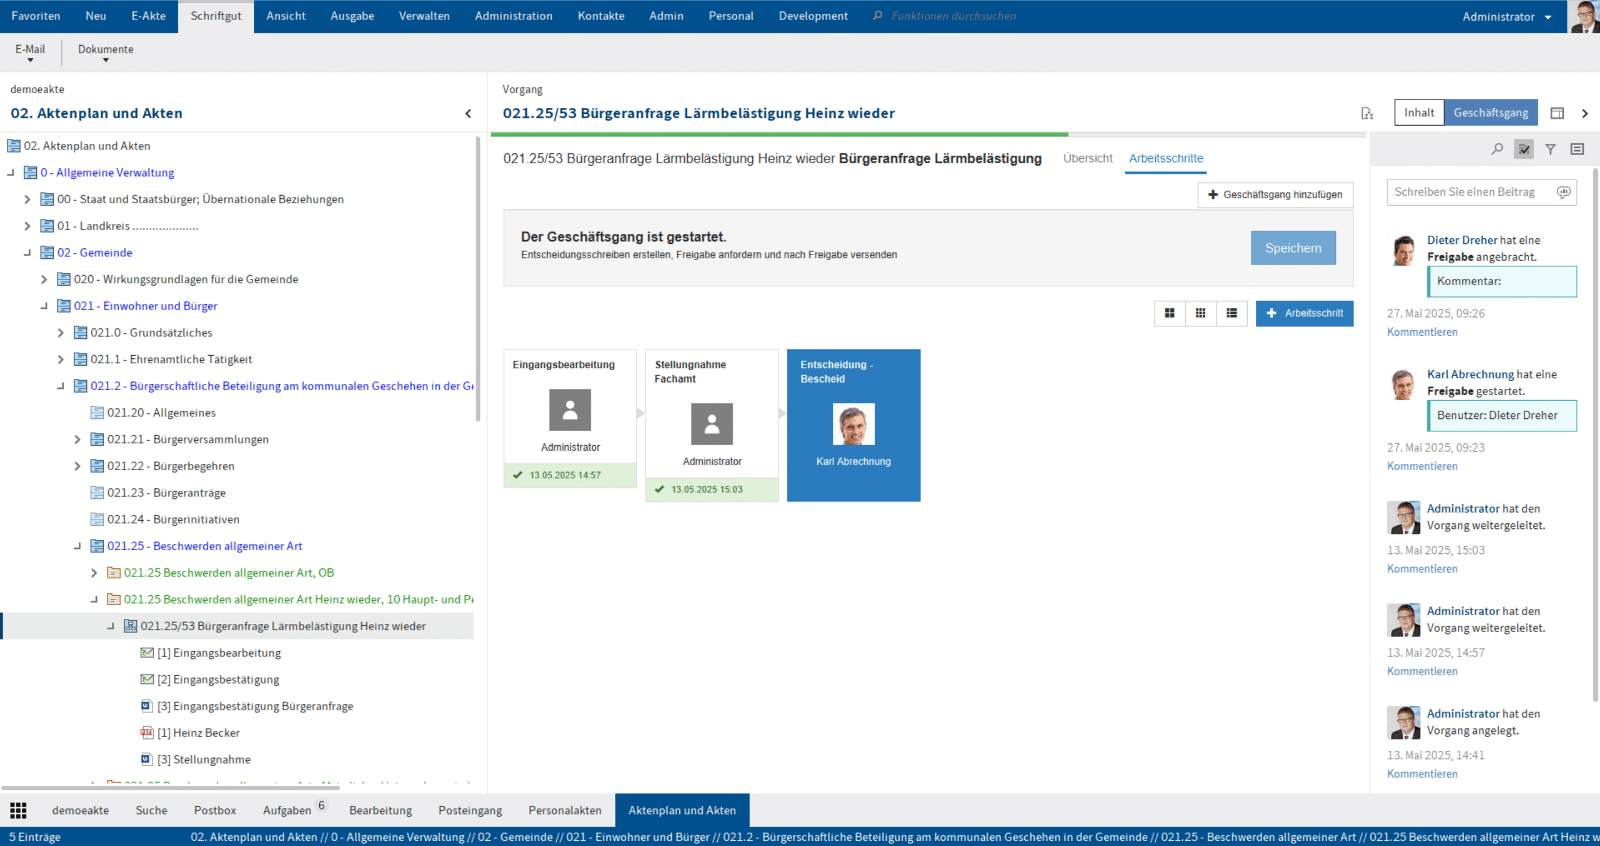Open the feed search magnifier icon
The width and height of the screenshot is (1600, 846).
pos(1497,149)
